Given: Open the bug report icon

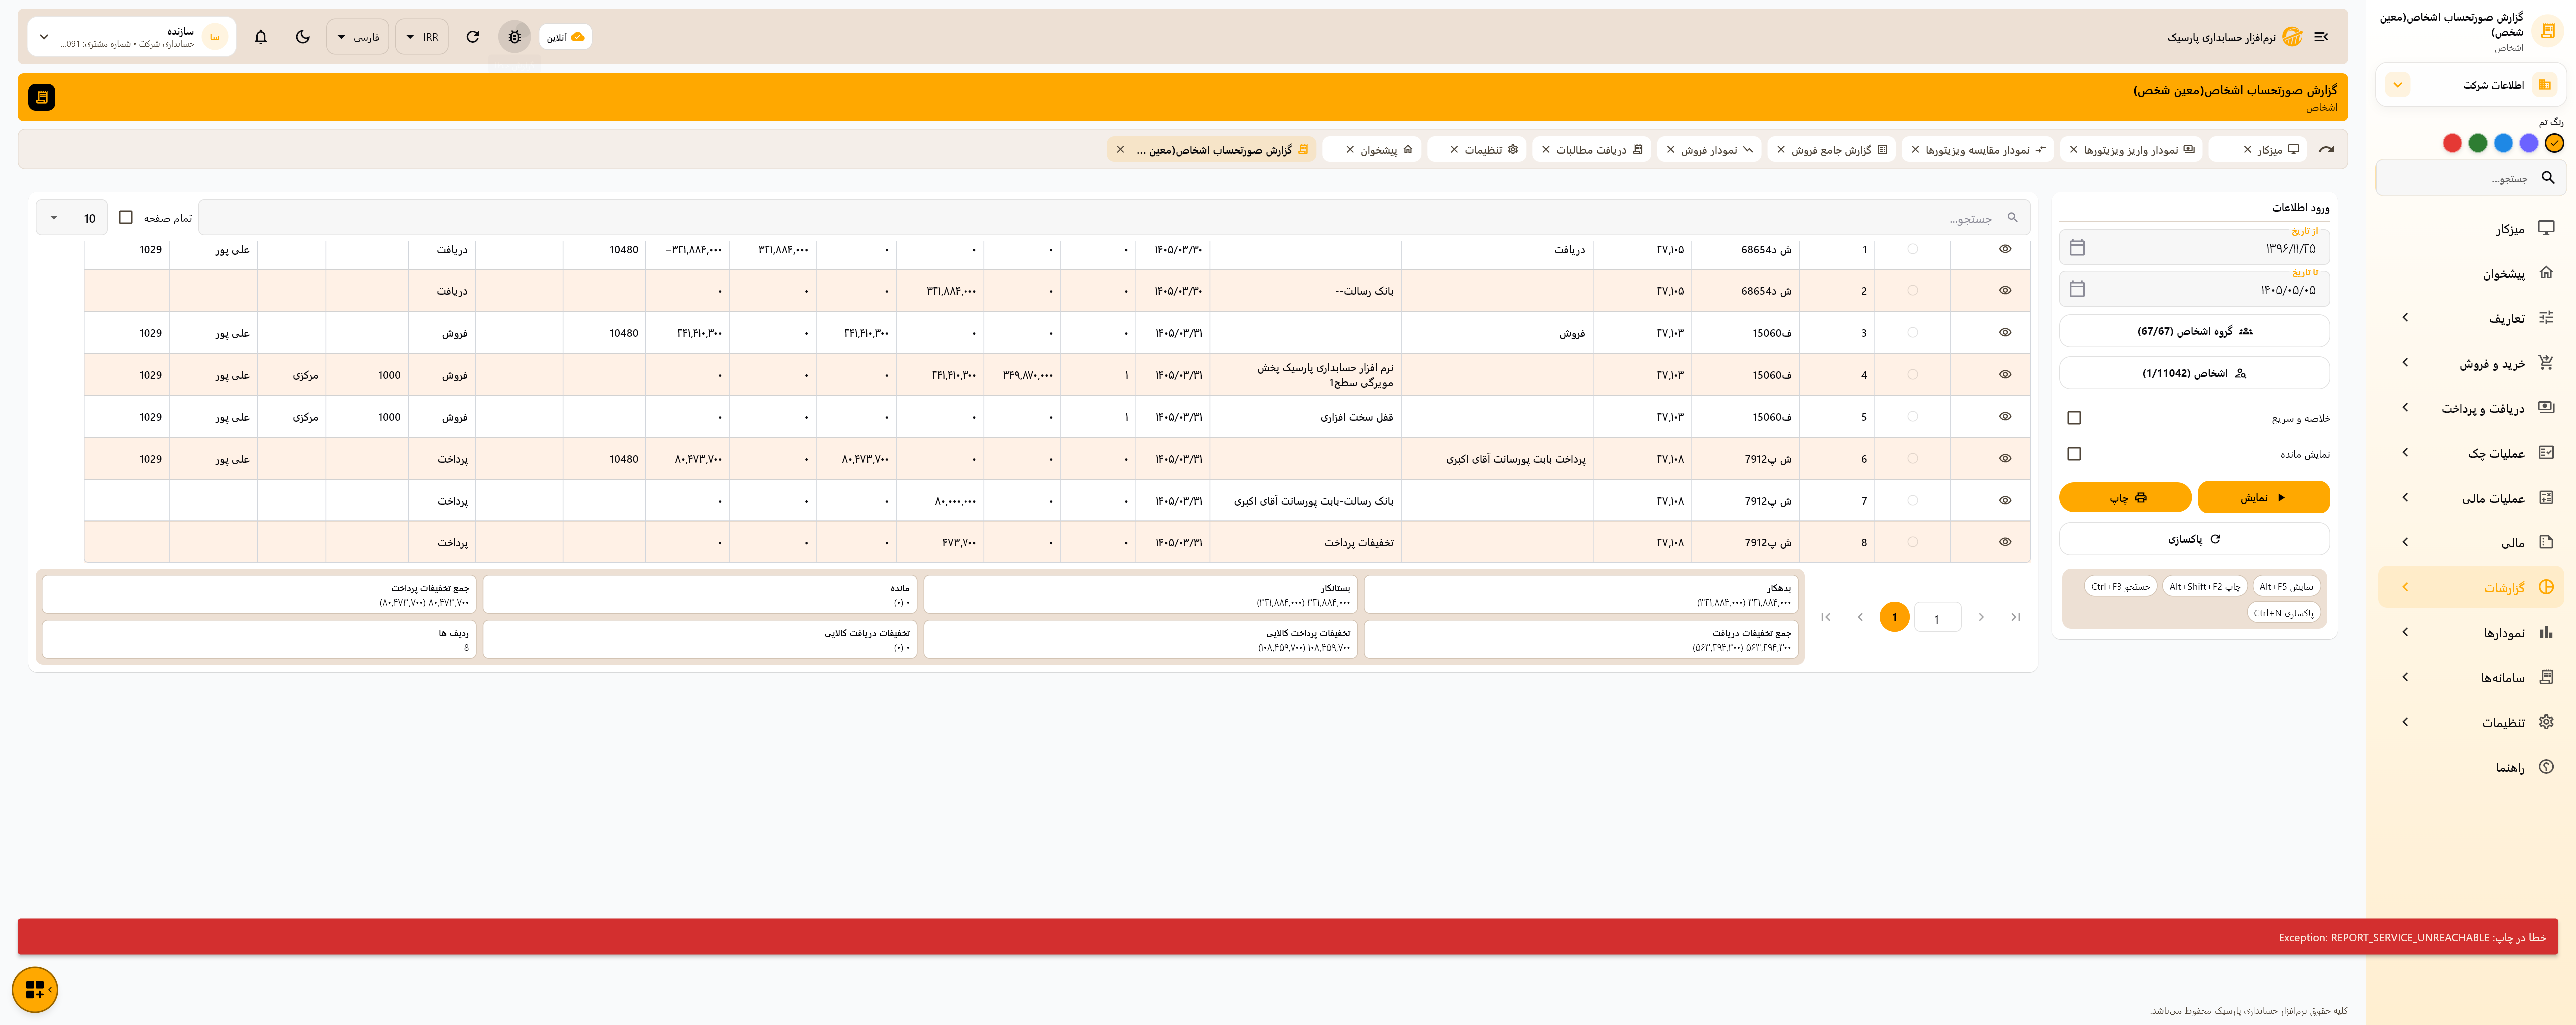Looking at the screenshot, I should point(514,37).
